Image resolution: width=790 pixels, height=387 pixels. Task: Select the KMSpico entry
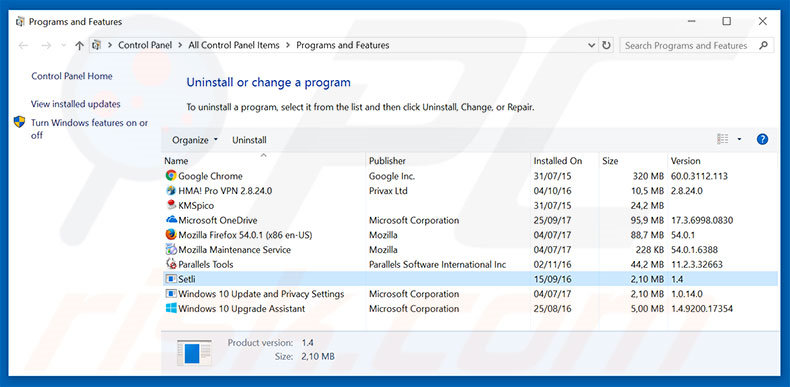click(x=196, y=205)
